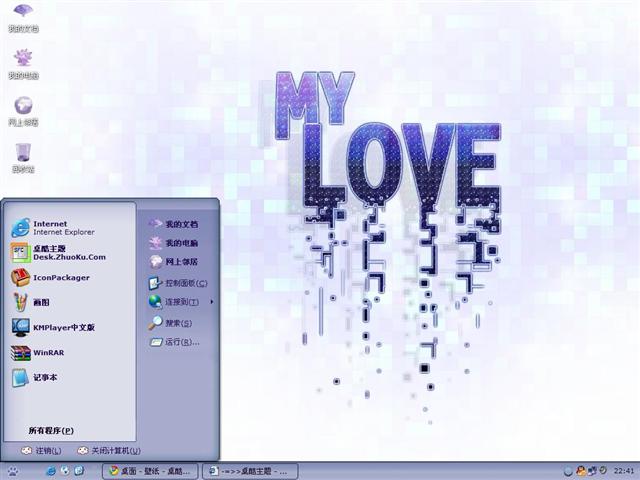Launch KMPlayer中文版 from the start menu

coord(53,327)
